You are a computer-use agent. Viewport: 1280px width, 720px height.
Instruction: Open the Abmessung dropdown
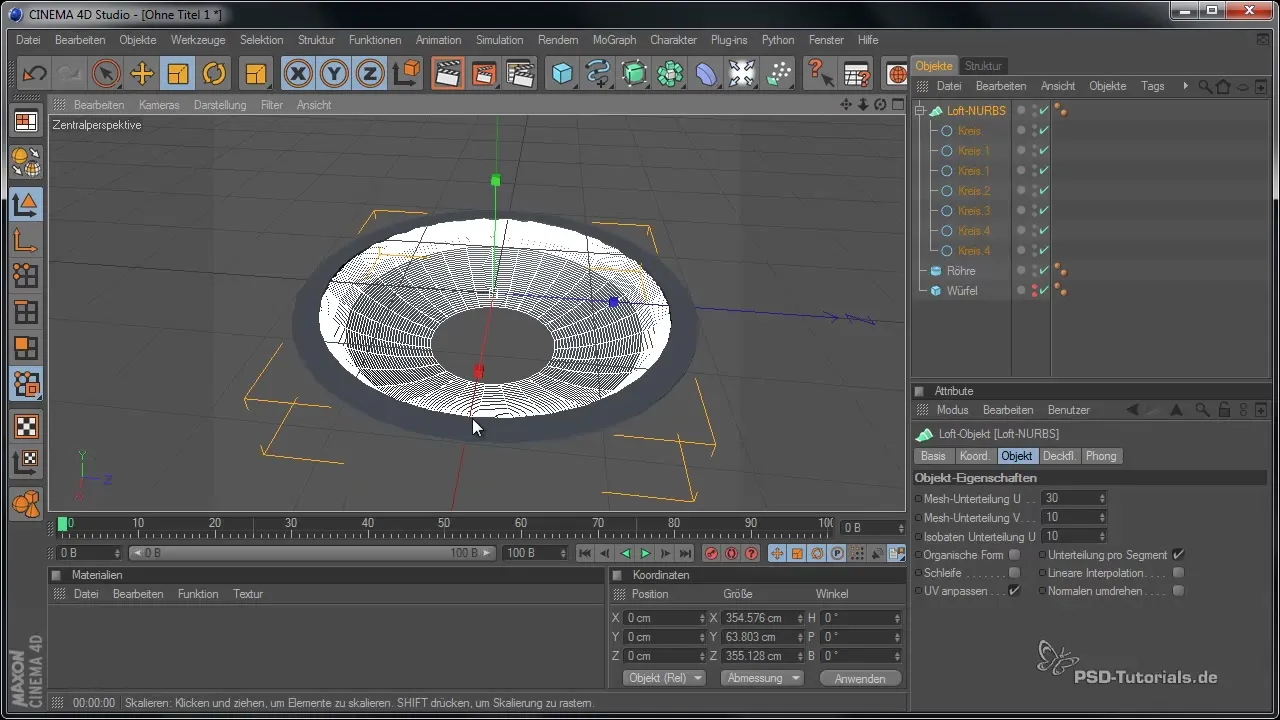coord(764,678)
